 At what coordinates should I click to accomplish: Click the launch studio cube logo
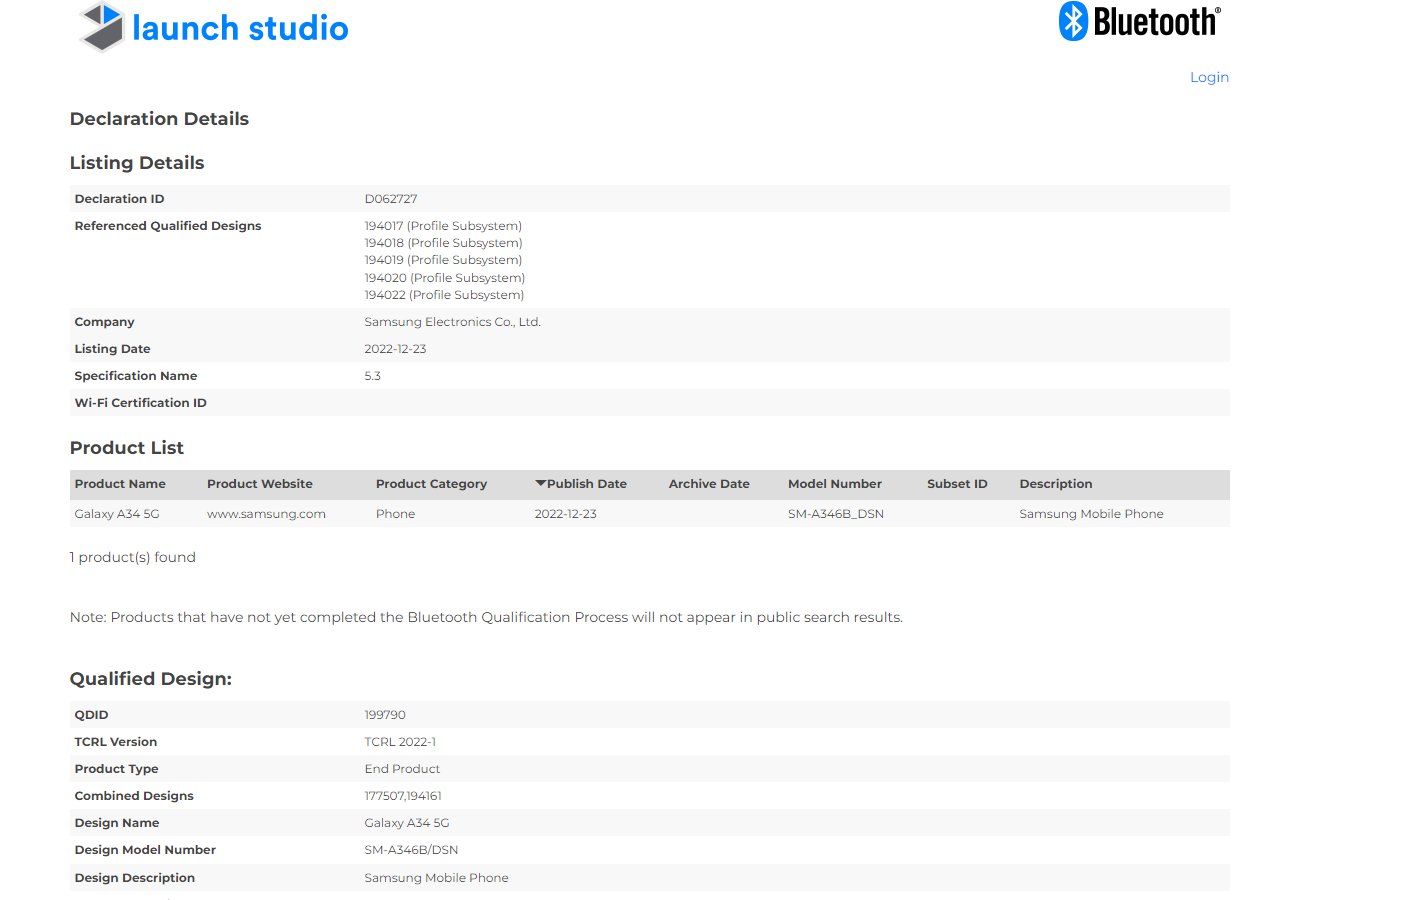point(101,27)
